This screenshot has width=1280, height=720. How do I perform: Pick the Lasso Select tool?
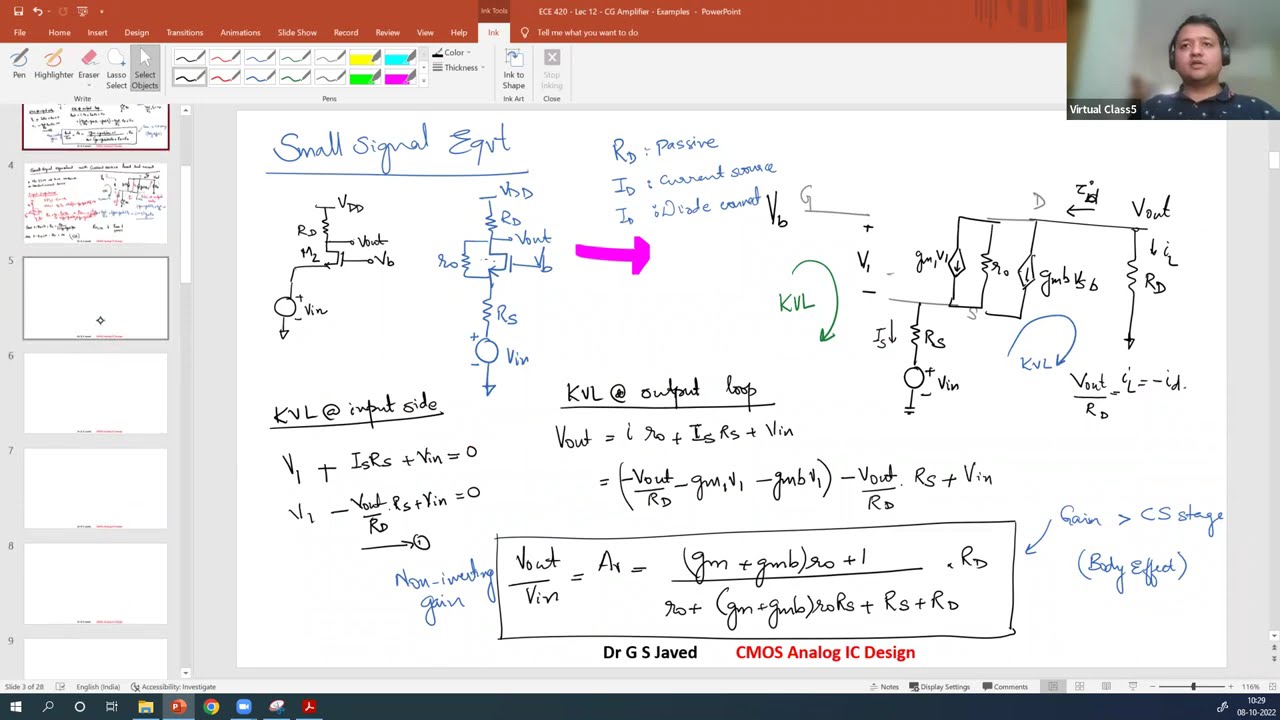(116, 68)
